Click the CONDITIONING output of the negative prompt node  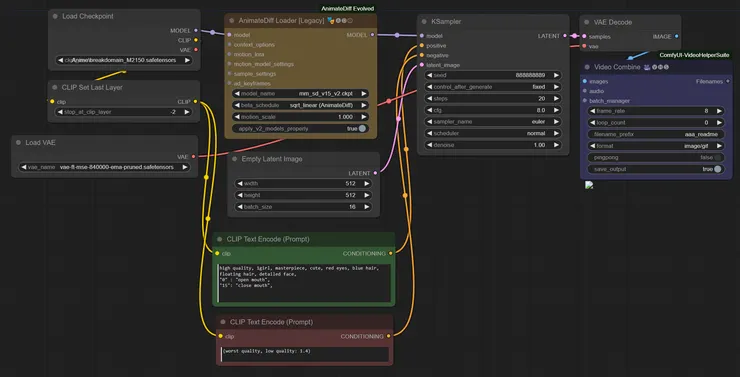click(x=388, y=336)
